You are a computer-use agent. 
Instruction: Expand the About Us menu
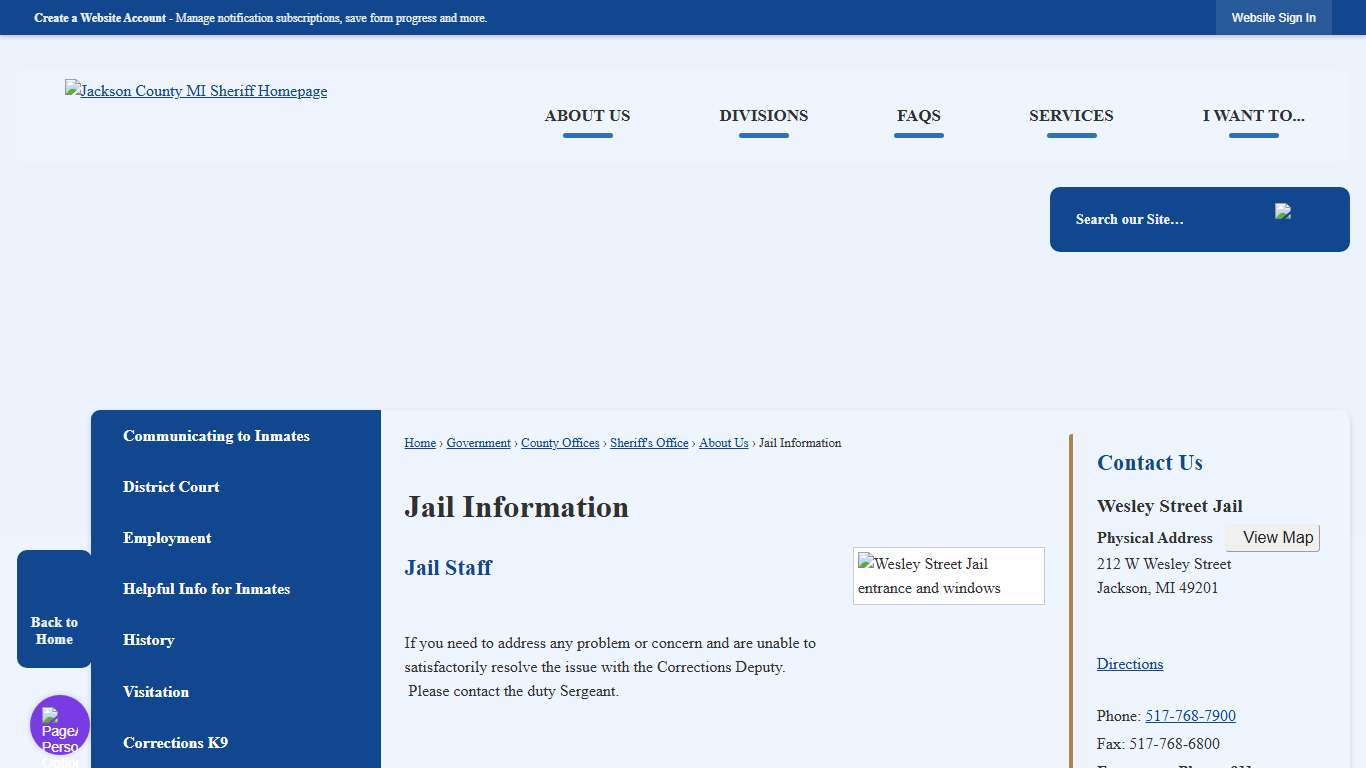pos(587,116)
